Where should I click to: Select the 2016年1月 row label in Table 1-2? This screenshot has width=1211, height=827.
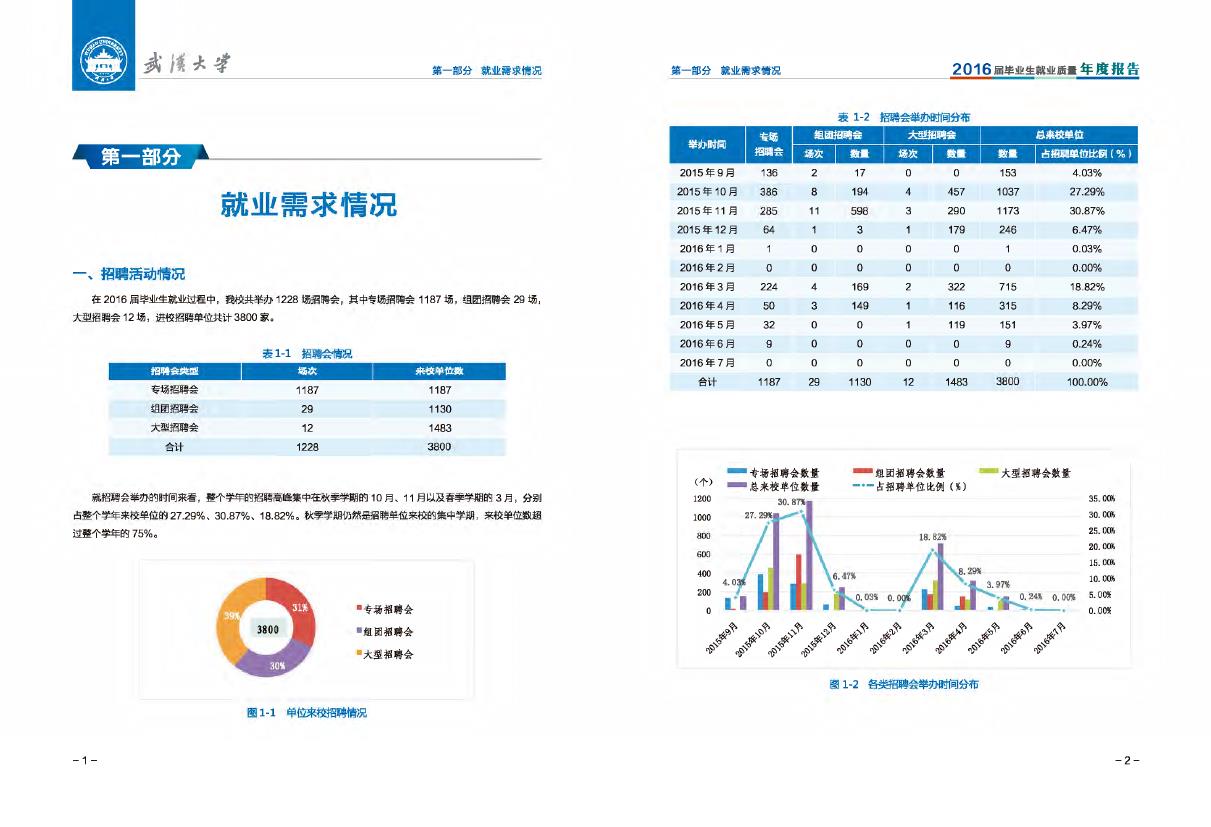pos(707,248)
